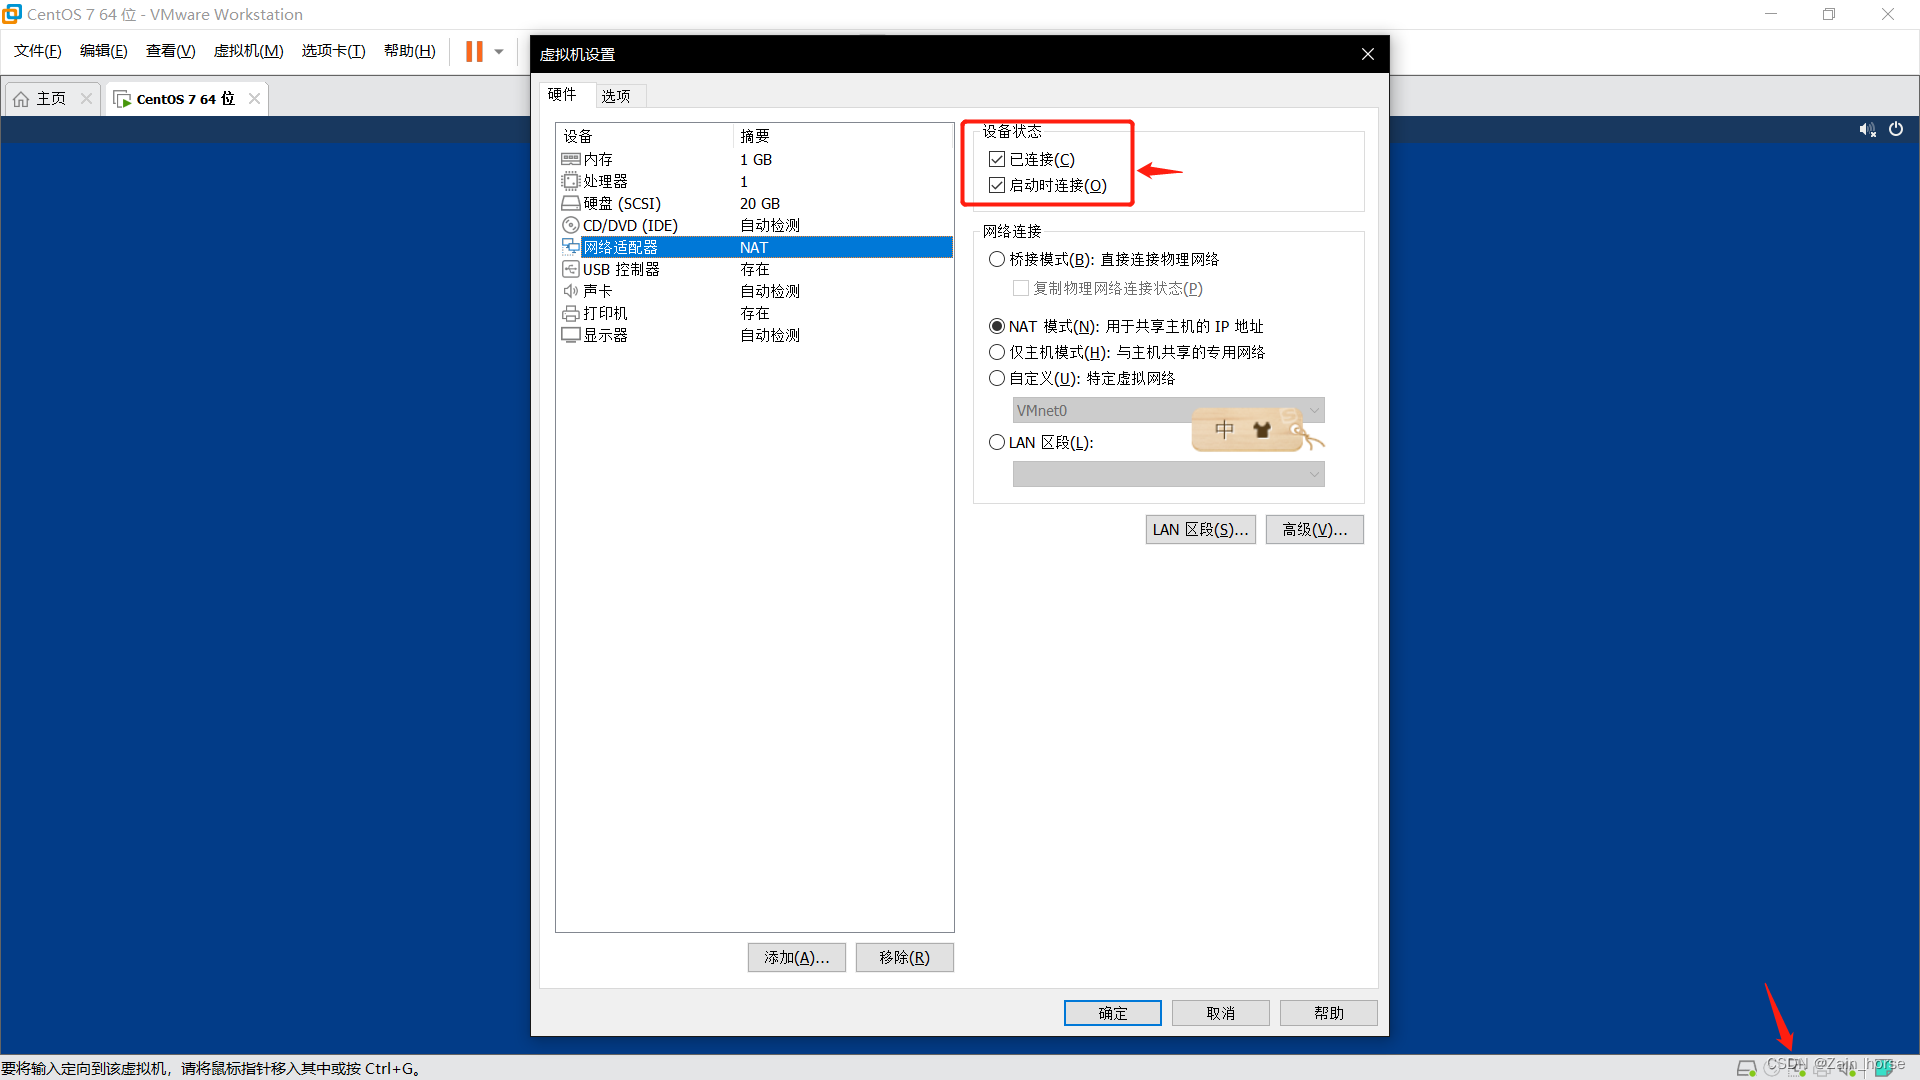Click the 移除(R) button
This screenshot has width=1920, height=1080.
[905, 957]
